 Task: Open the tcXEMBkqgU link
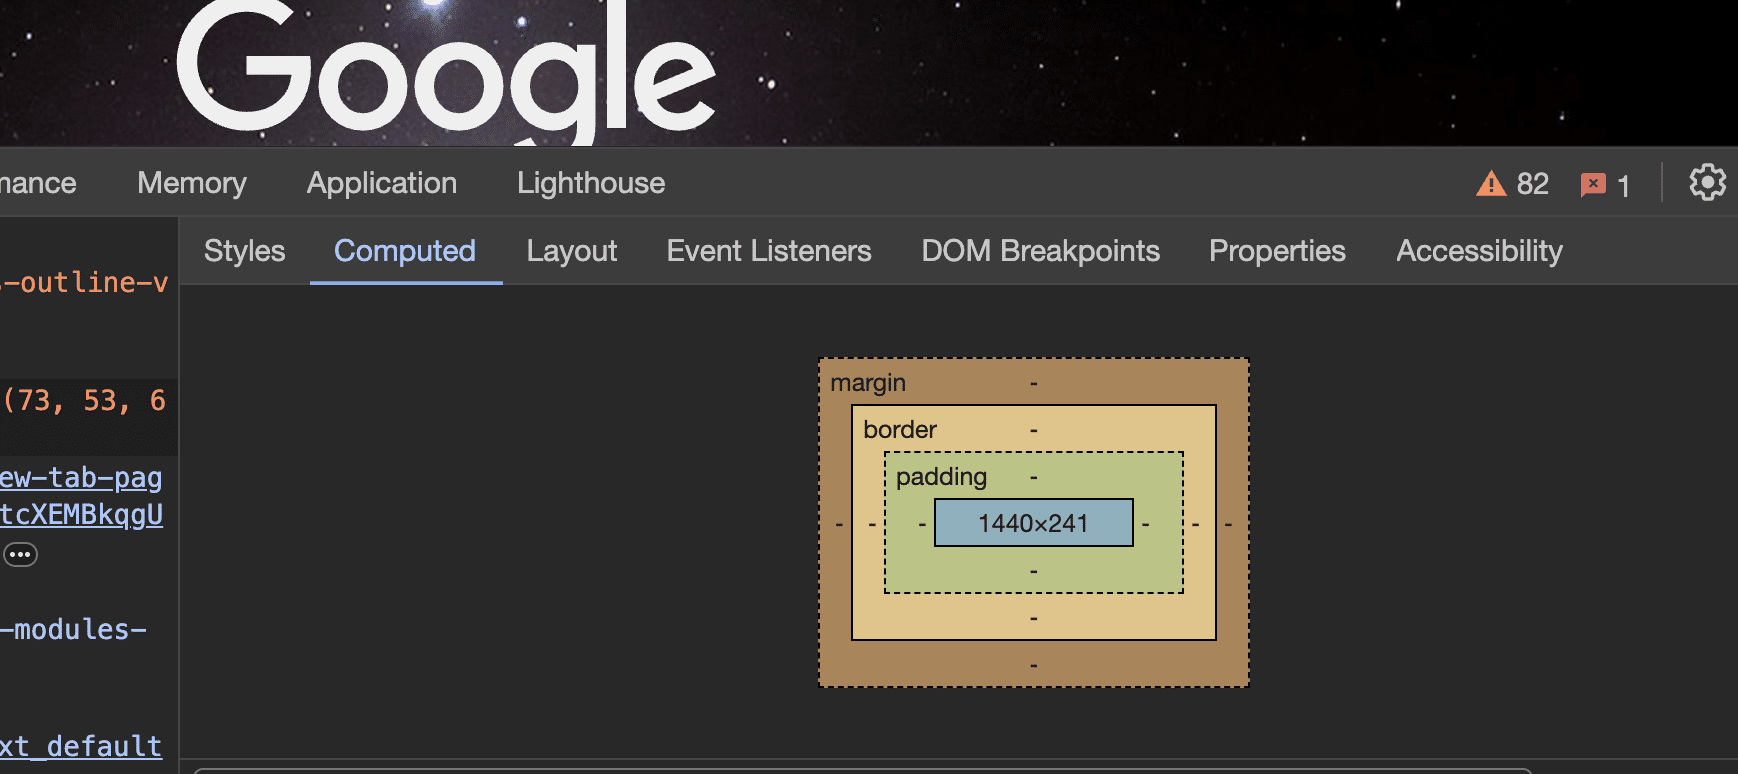tap(81, 515)
